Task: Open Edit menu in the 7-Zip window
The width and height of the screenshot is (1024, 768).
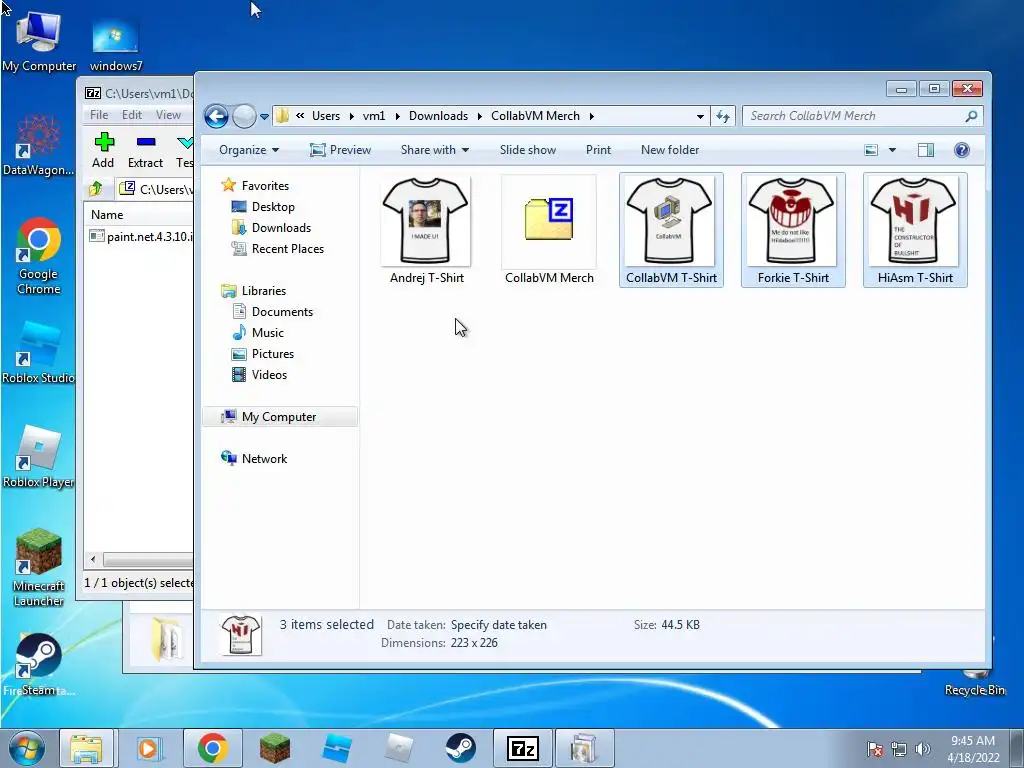Action: point(132,115)
